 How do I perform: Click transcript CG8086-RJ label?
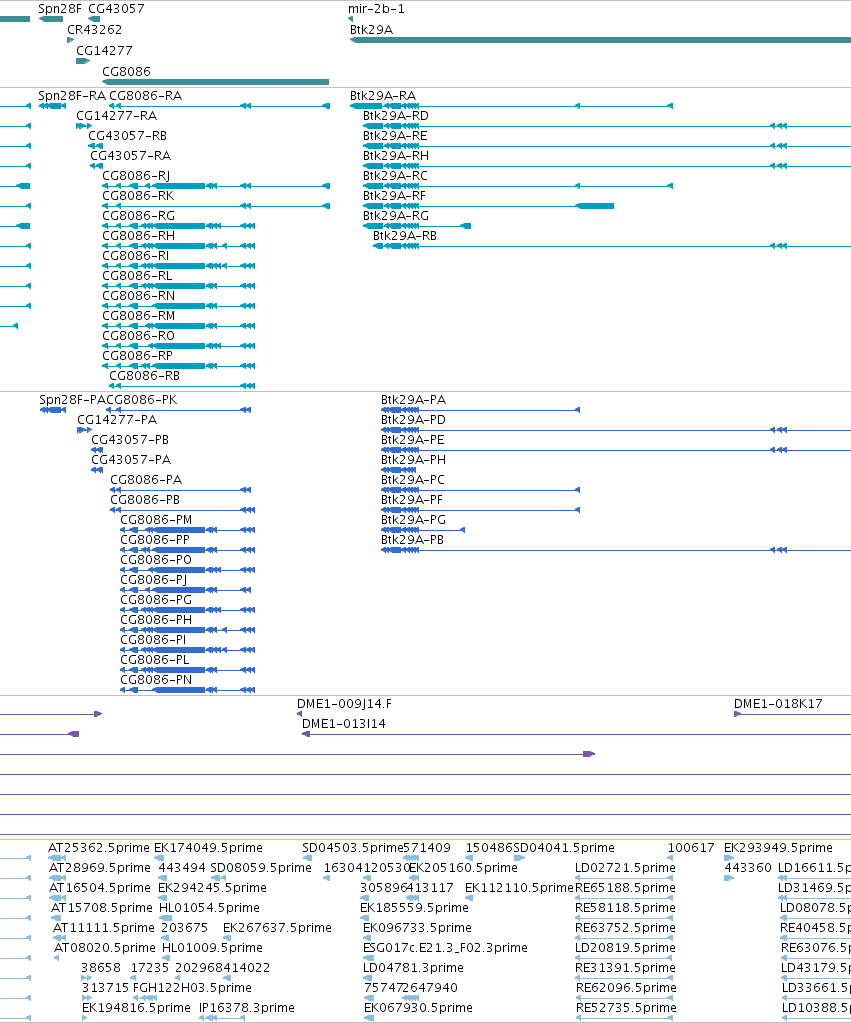point(136,176)
